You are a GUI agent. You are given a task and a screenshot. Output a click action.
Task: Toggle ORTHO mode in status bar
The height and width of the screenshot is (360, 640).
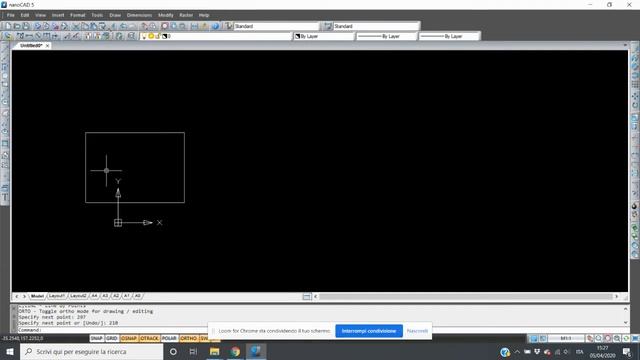click(x=189, y=338)
